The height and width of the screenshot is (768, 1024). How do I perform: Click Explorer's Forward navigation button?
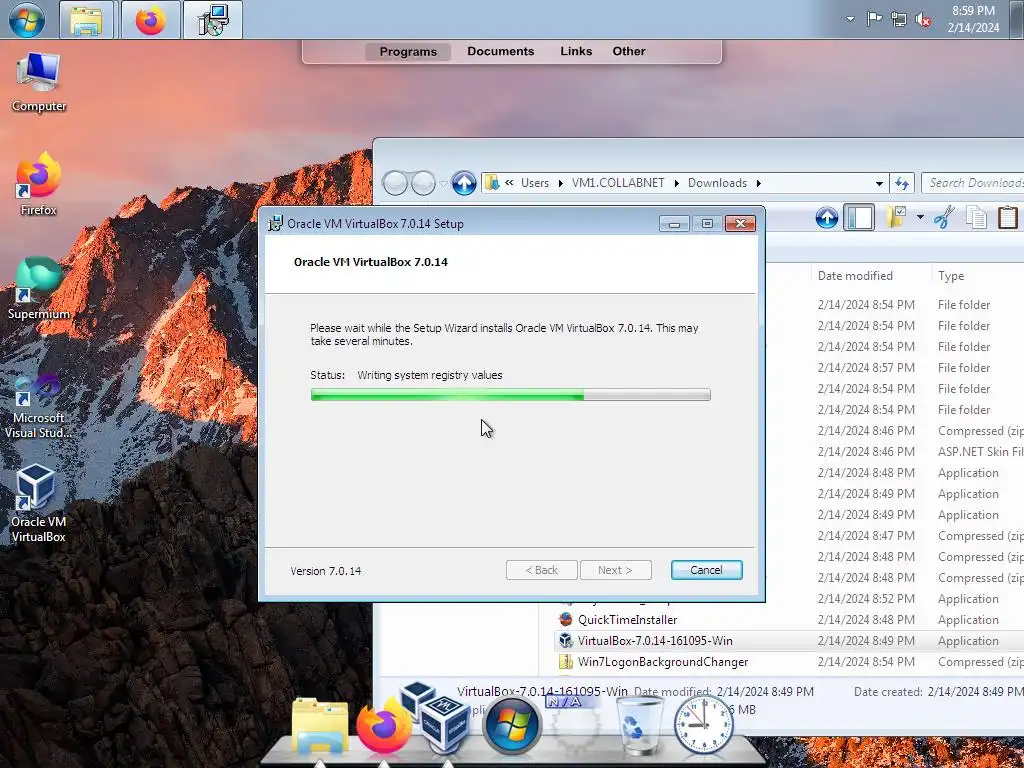pyautogui.click(x=423, y=183)
